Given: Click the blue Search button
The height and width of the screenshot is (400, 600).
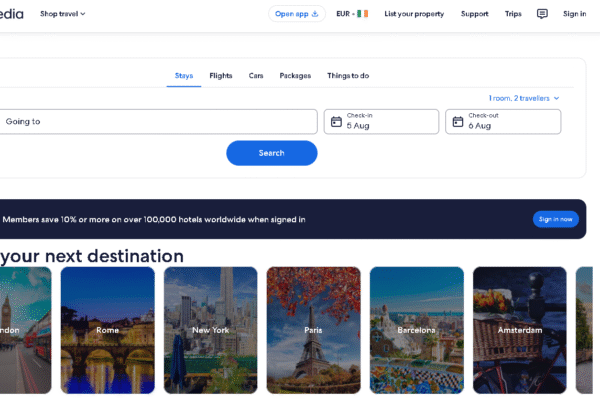Looking at the screenshot, I should pos(272,153).
